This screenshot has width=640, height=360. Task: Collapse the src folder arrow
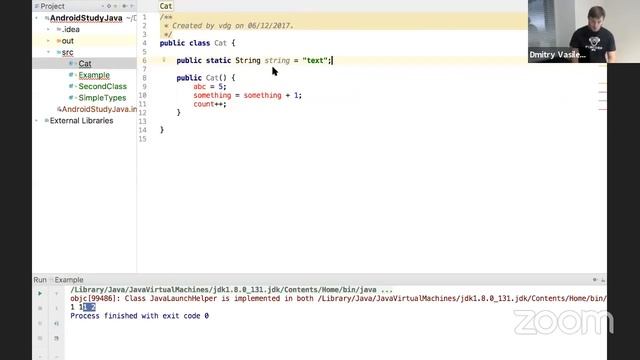[x=49, y=52]
